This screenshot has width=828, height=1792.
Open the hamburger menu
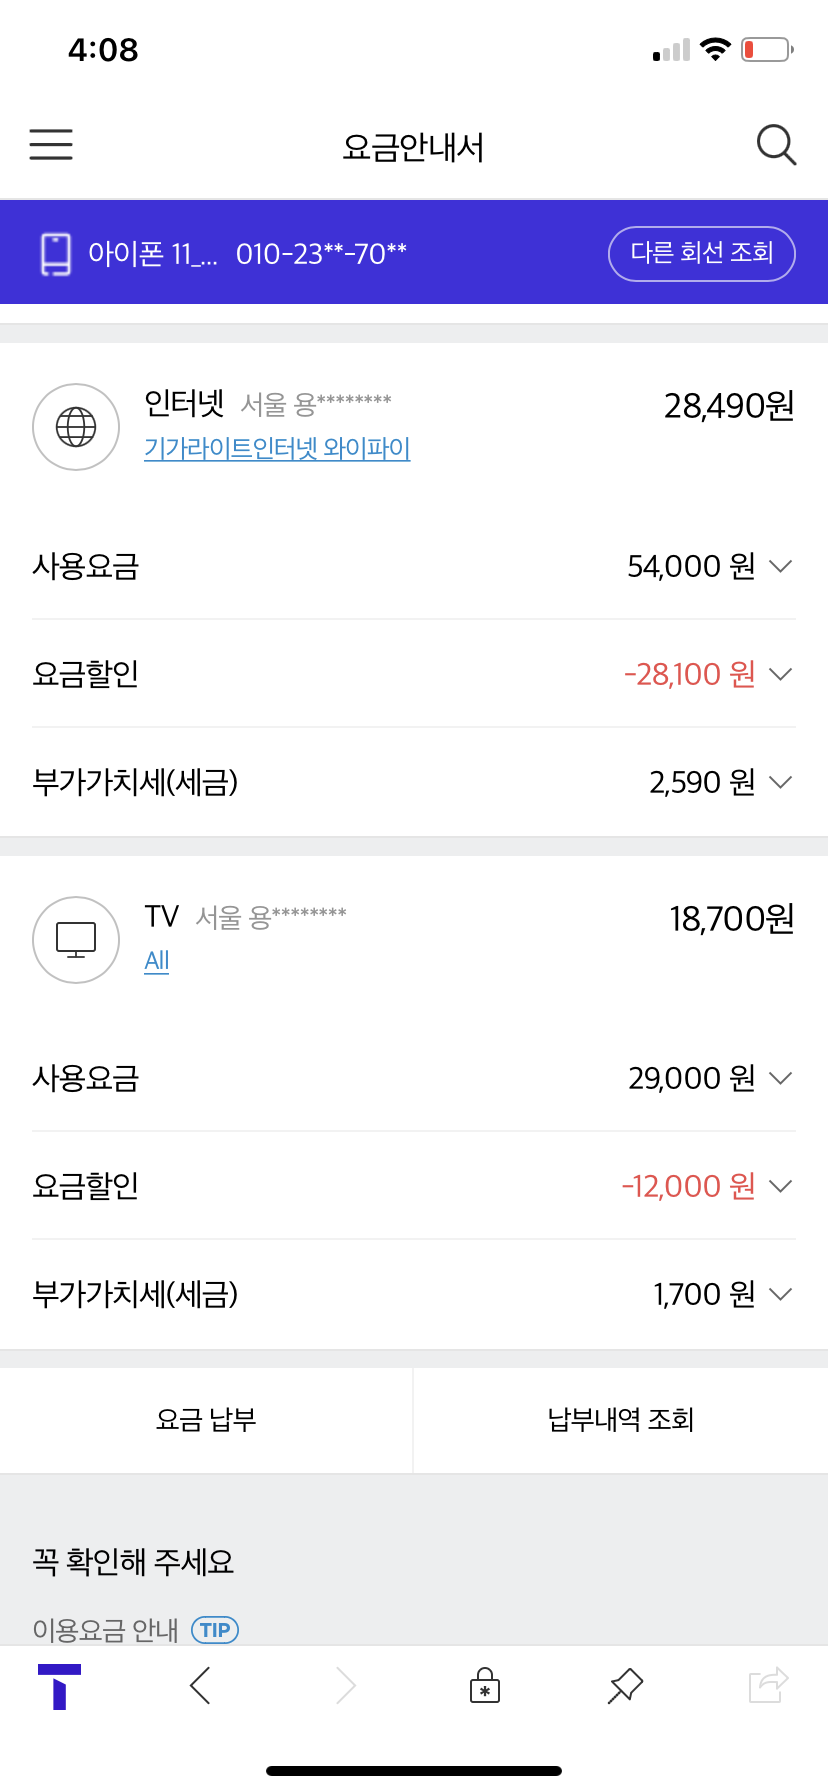pos(51,145)
